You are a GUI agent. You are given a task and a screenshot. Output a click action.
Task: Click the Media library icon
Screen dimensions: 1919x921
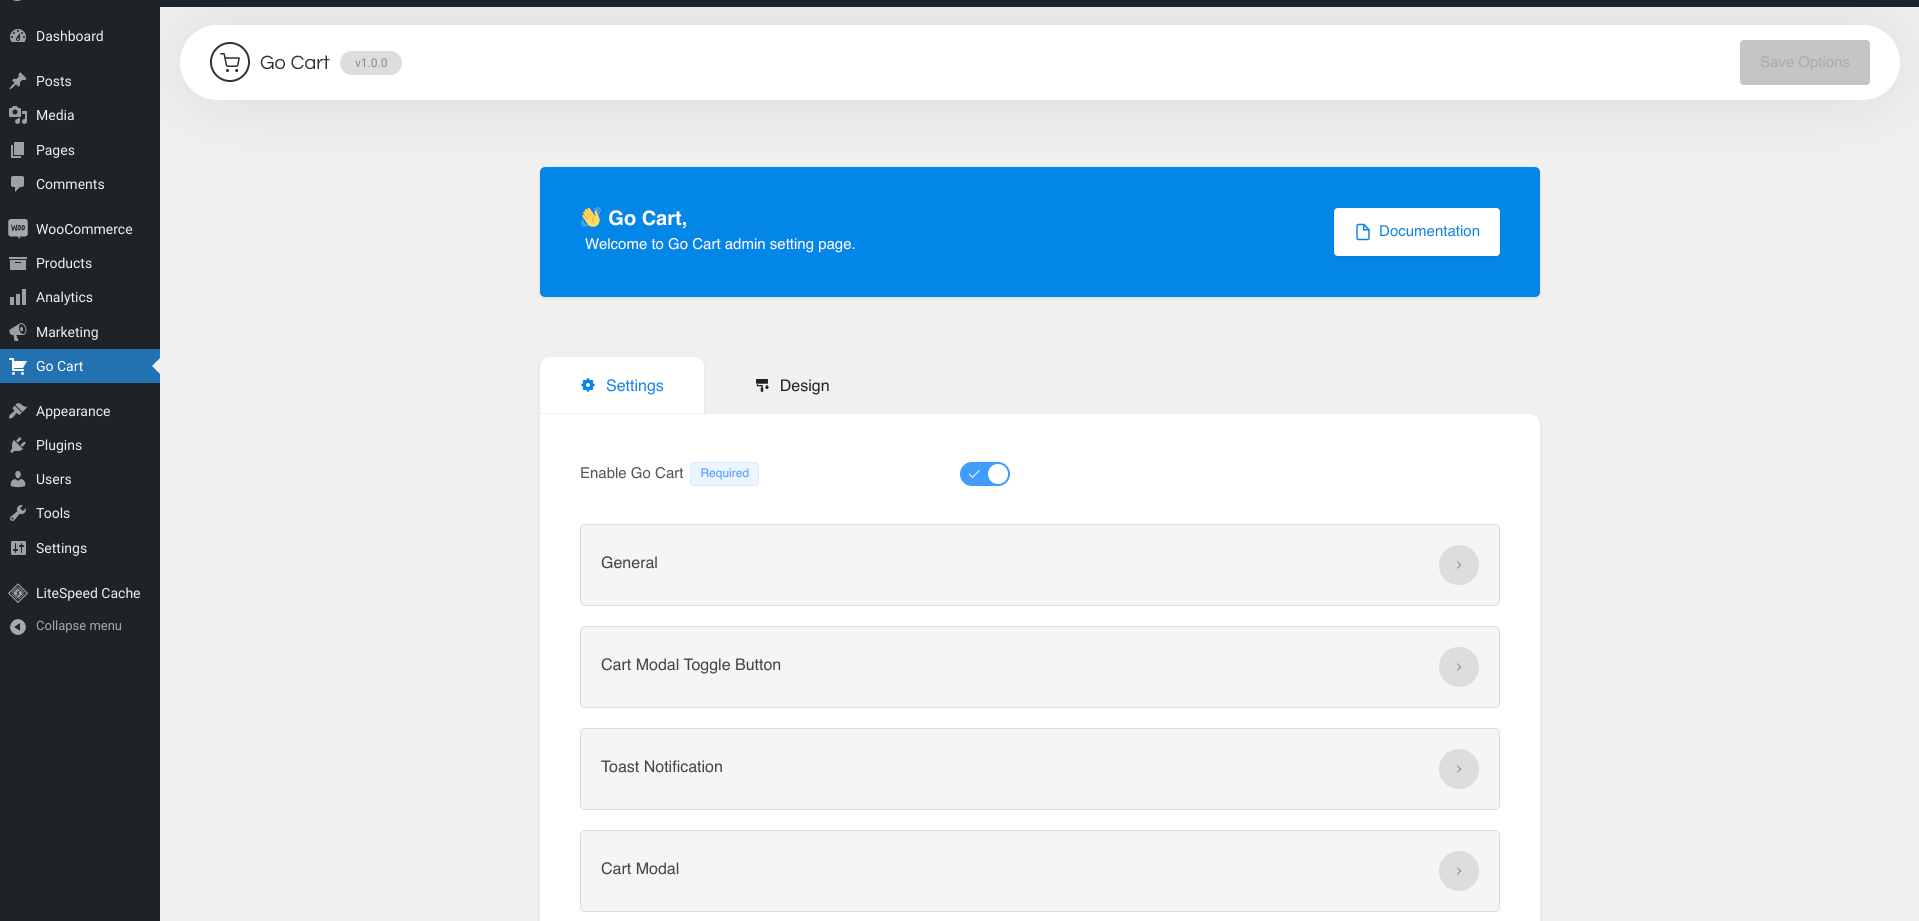[x=18, y=115]
